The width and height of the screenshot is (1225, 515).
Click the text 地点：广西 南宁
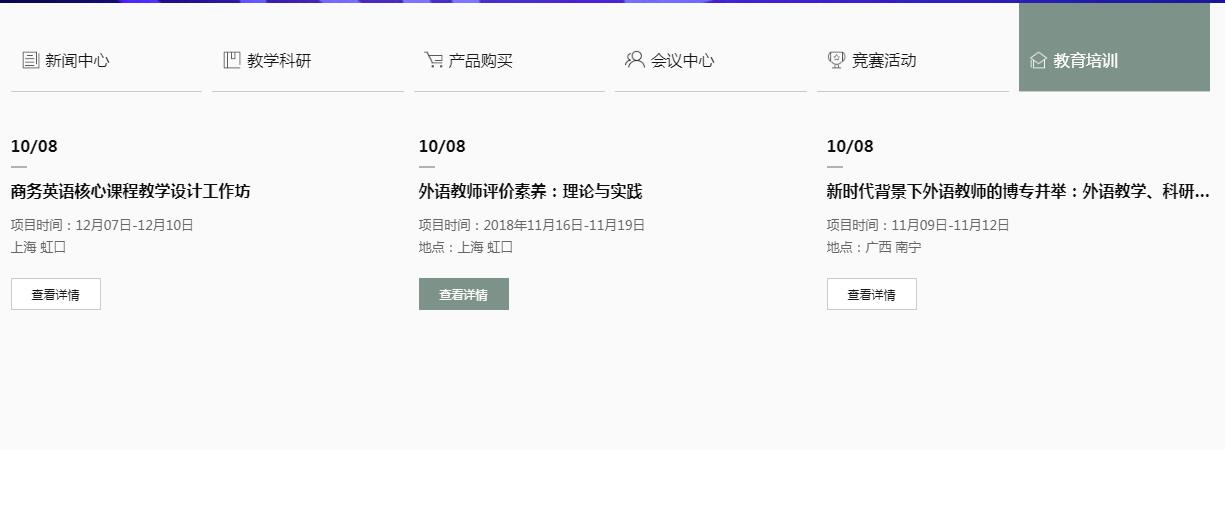(874, 247)
